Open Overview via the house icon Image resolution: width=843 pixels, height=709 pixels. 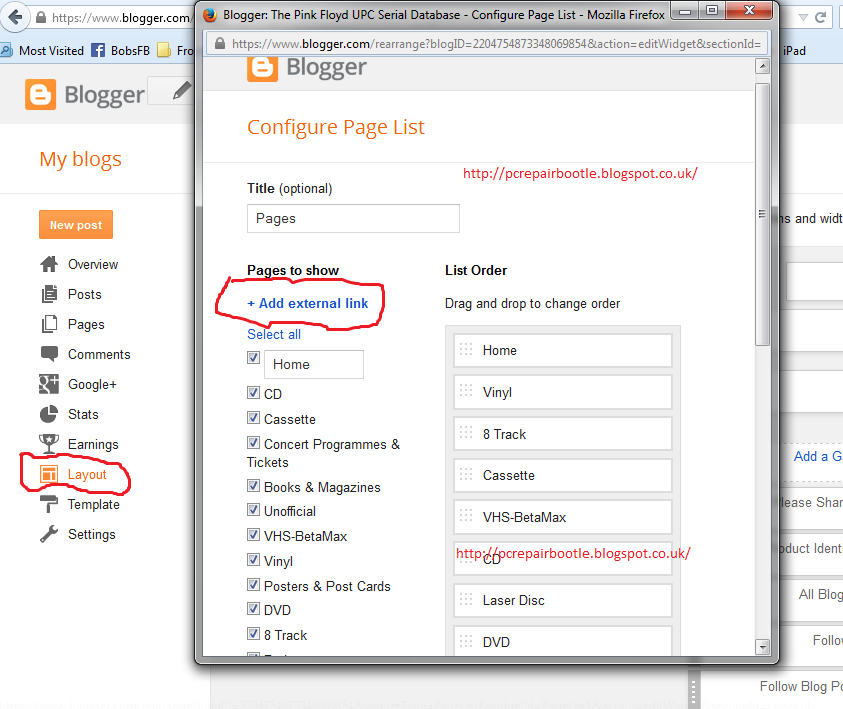(49, 264)
